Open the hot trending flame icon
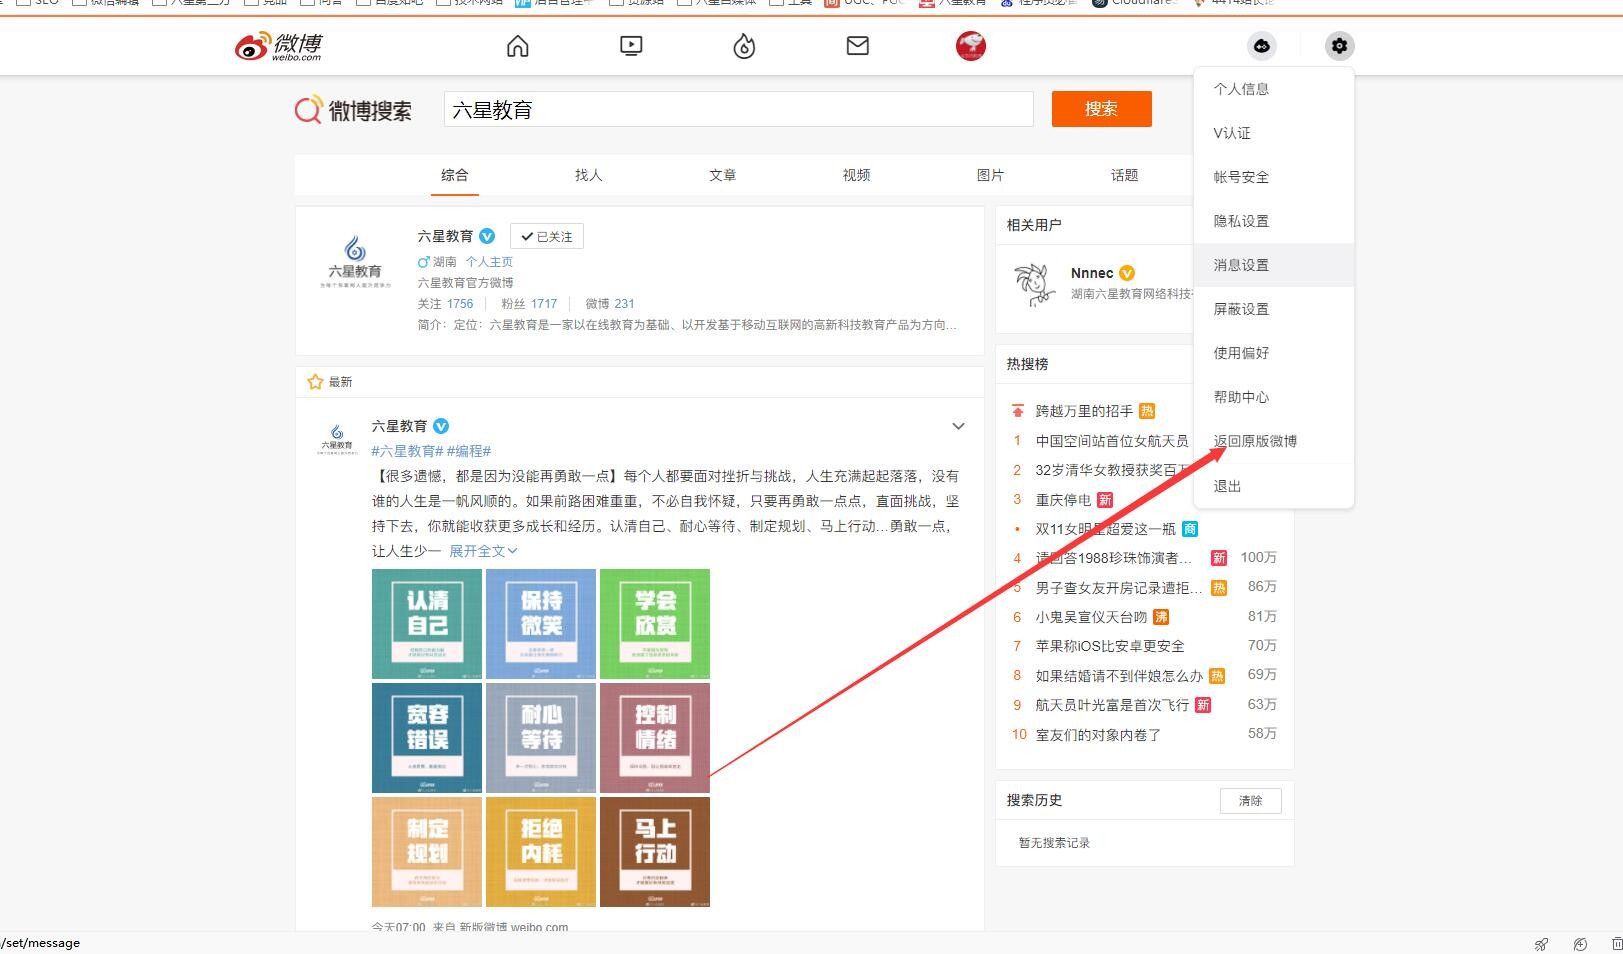Image resolution: width=1623 pixels, height=954 pixels. pos(745,46)
